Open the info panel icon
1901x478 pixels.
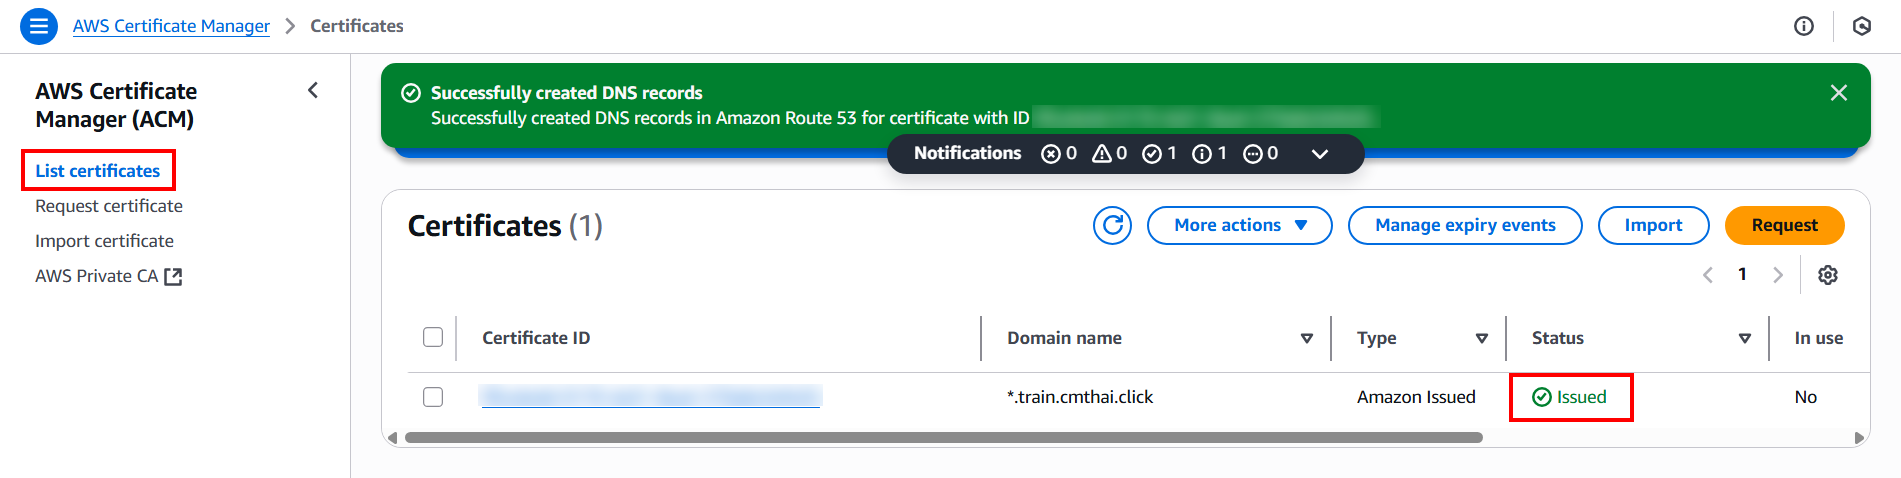(x=1804, y=26)
